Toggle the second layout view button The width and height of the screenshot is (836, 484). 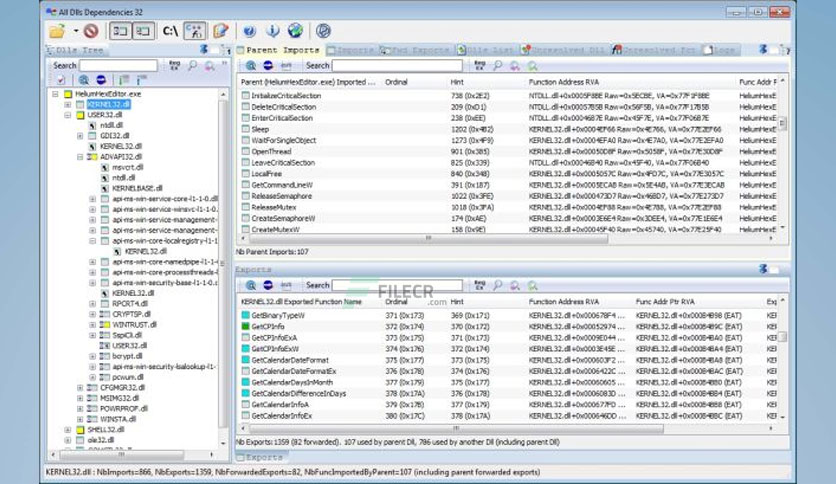[x=143, y=31]
